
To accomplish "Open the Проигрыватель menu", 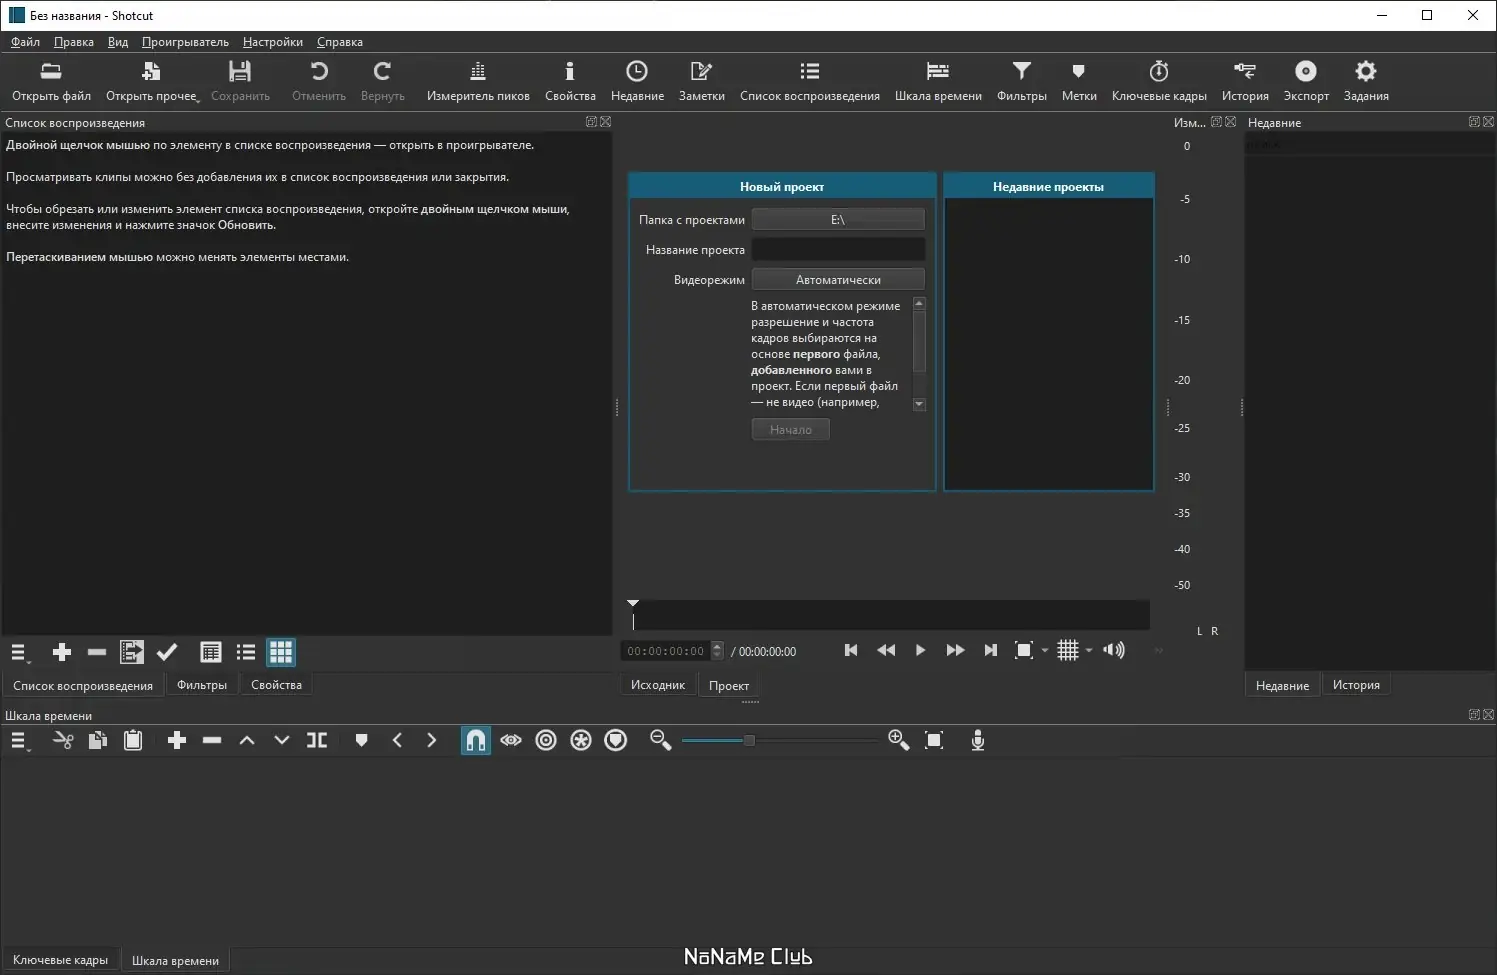I will point(185,42).
